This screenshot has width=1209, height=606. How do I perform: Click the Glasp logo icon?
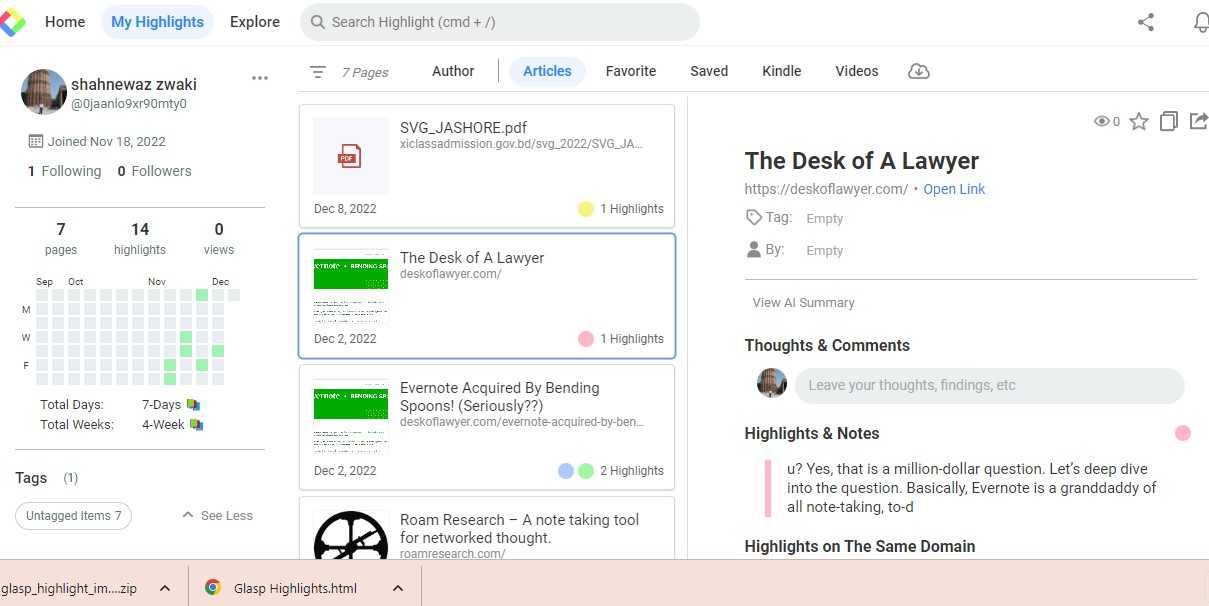12,21
